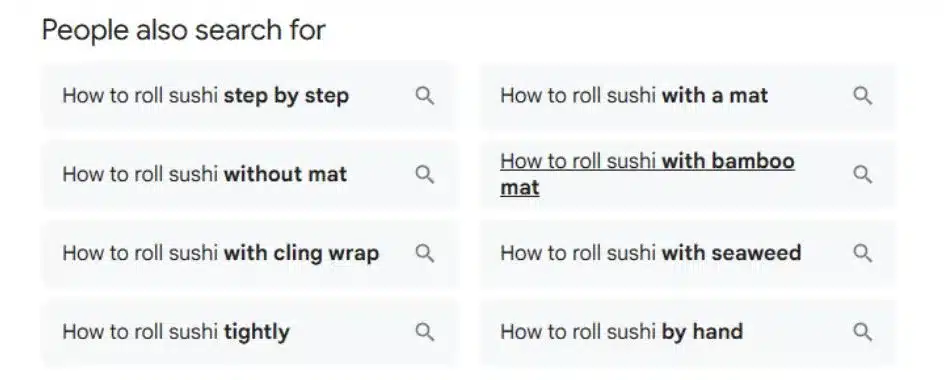Click the bold words 'cling wrap'
The image size is (944, 380).
click(326, 254)
